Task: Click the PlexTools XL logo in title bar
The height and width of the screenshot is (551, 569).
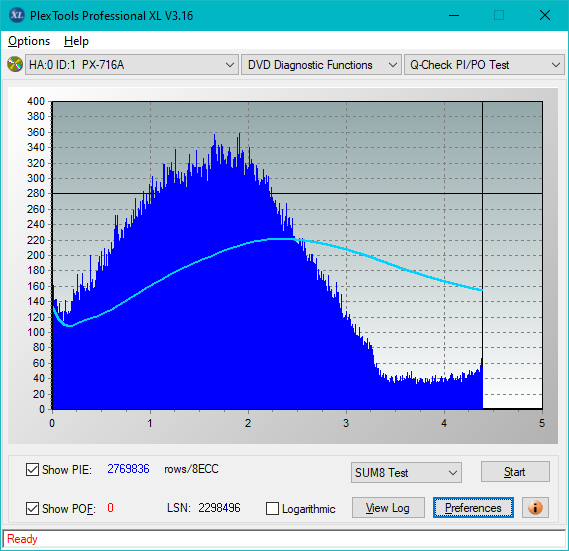Action: [x=17, y=15]
